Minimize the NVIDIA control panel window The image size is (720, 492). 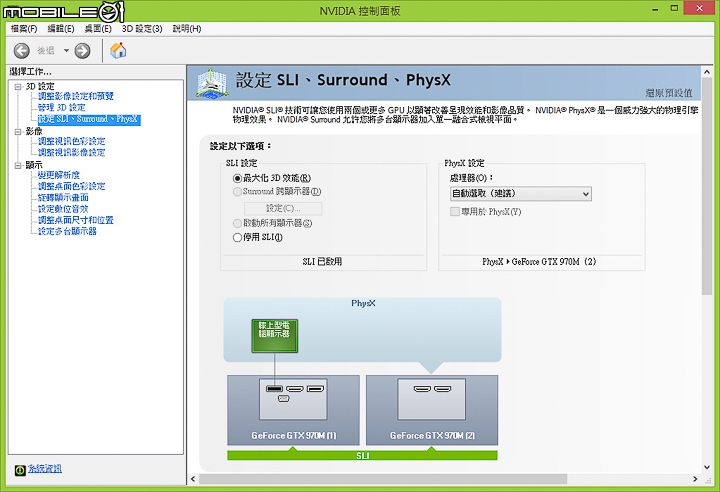click(x=655, y=9)
